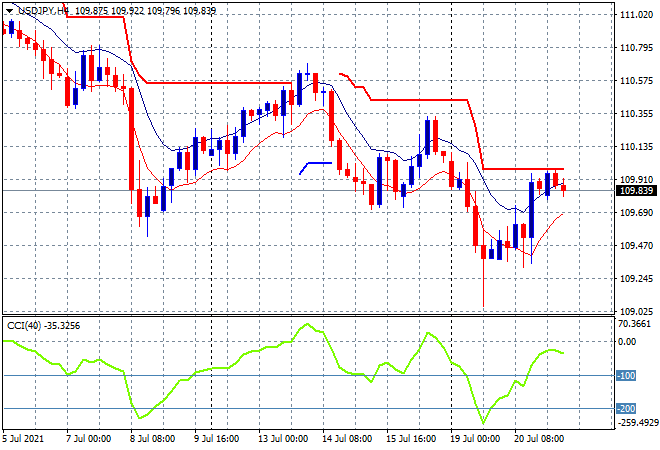Image resolution: width=660 pixels, height=450 pixels.
Task: Click the 110.795 price scale label
Action: tap(636, 48)
